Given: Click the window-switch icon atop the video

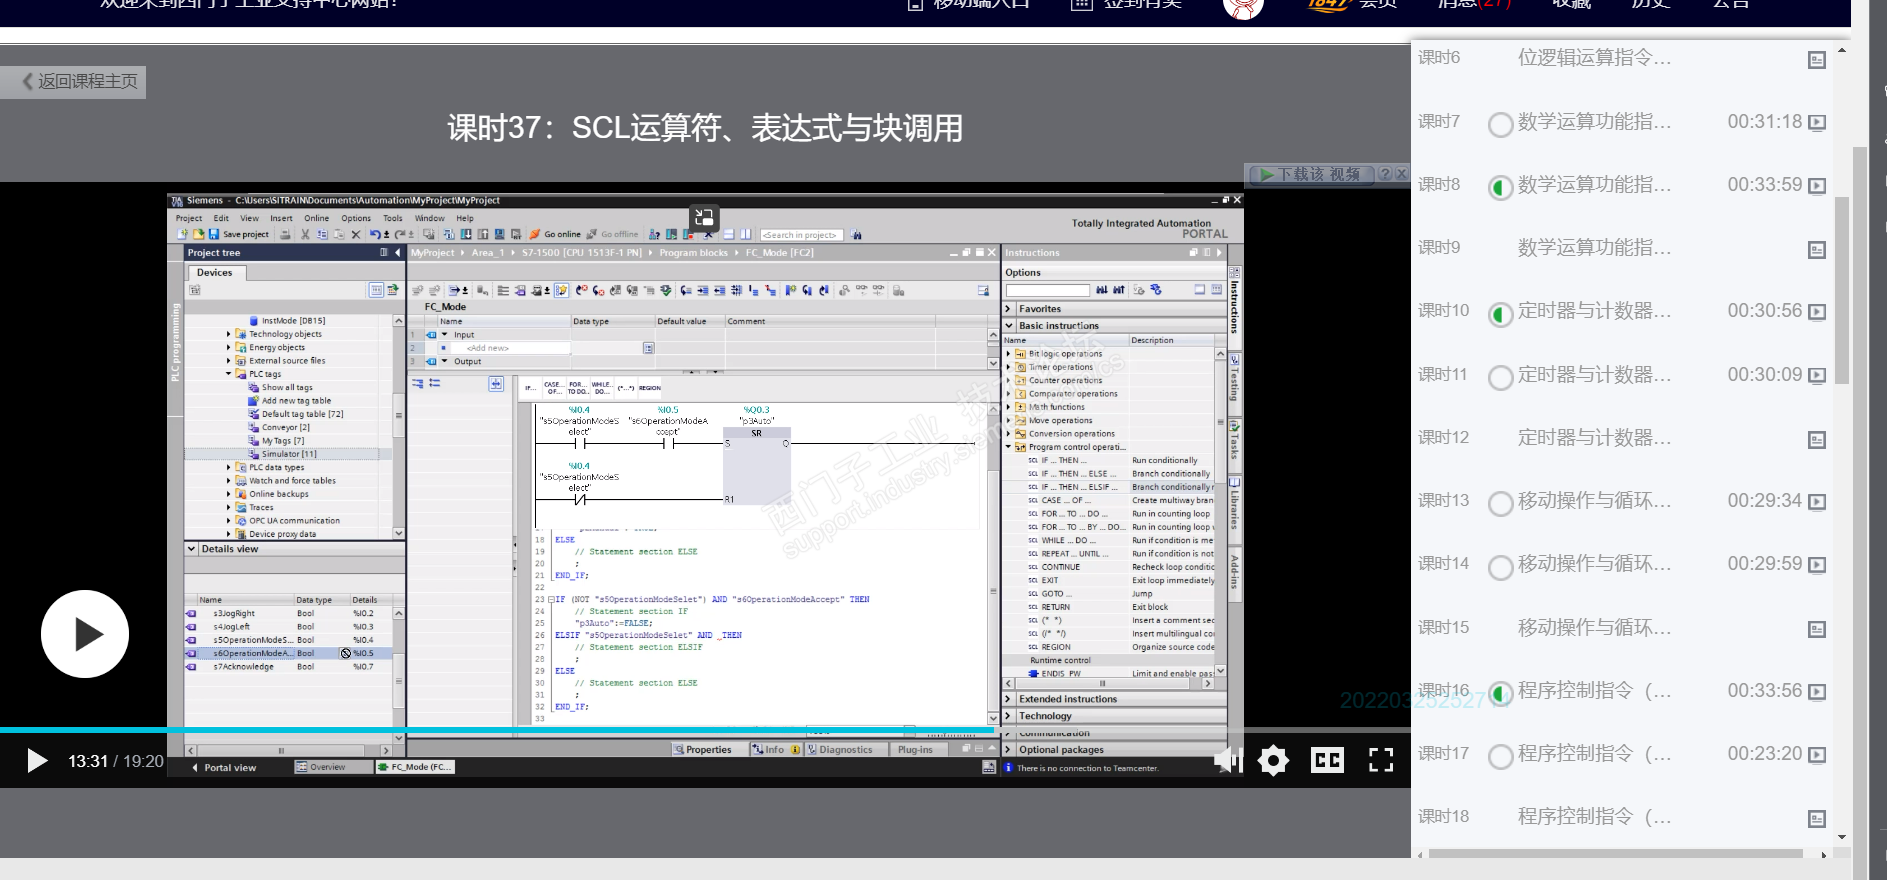Looking at the screenshot, I should [704, 217].
